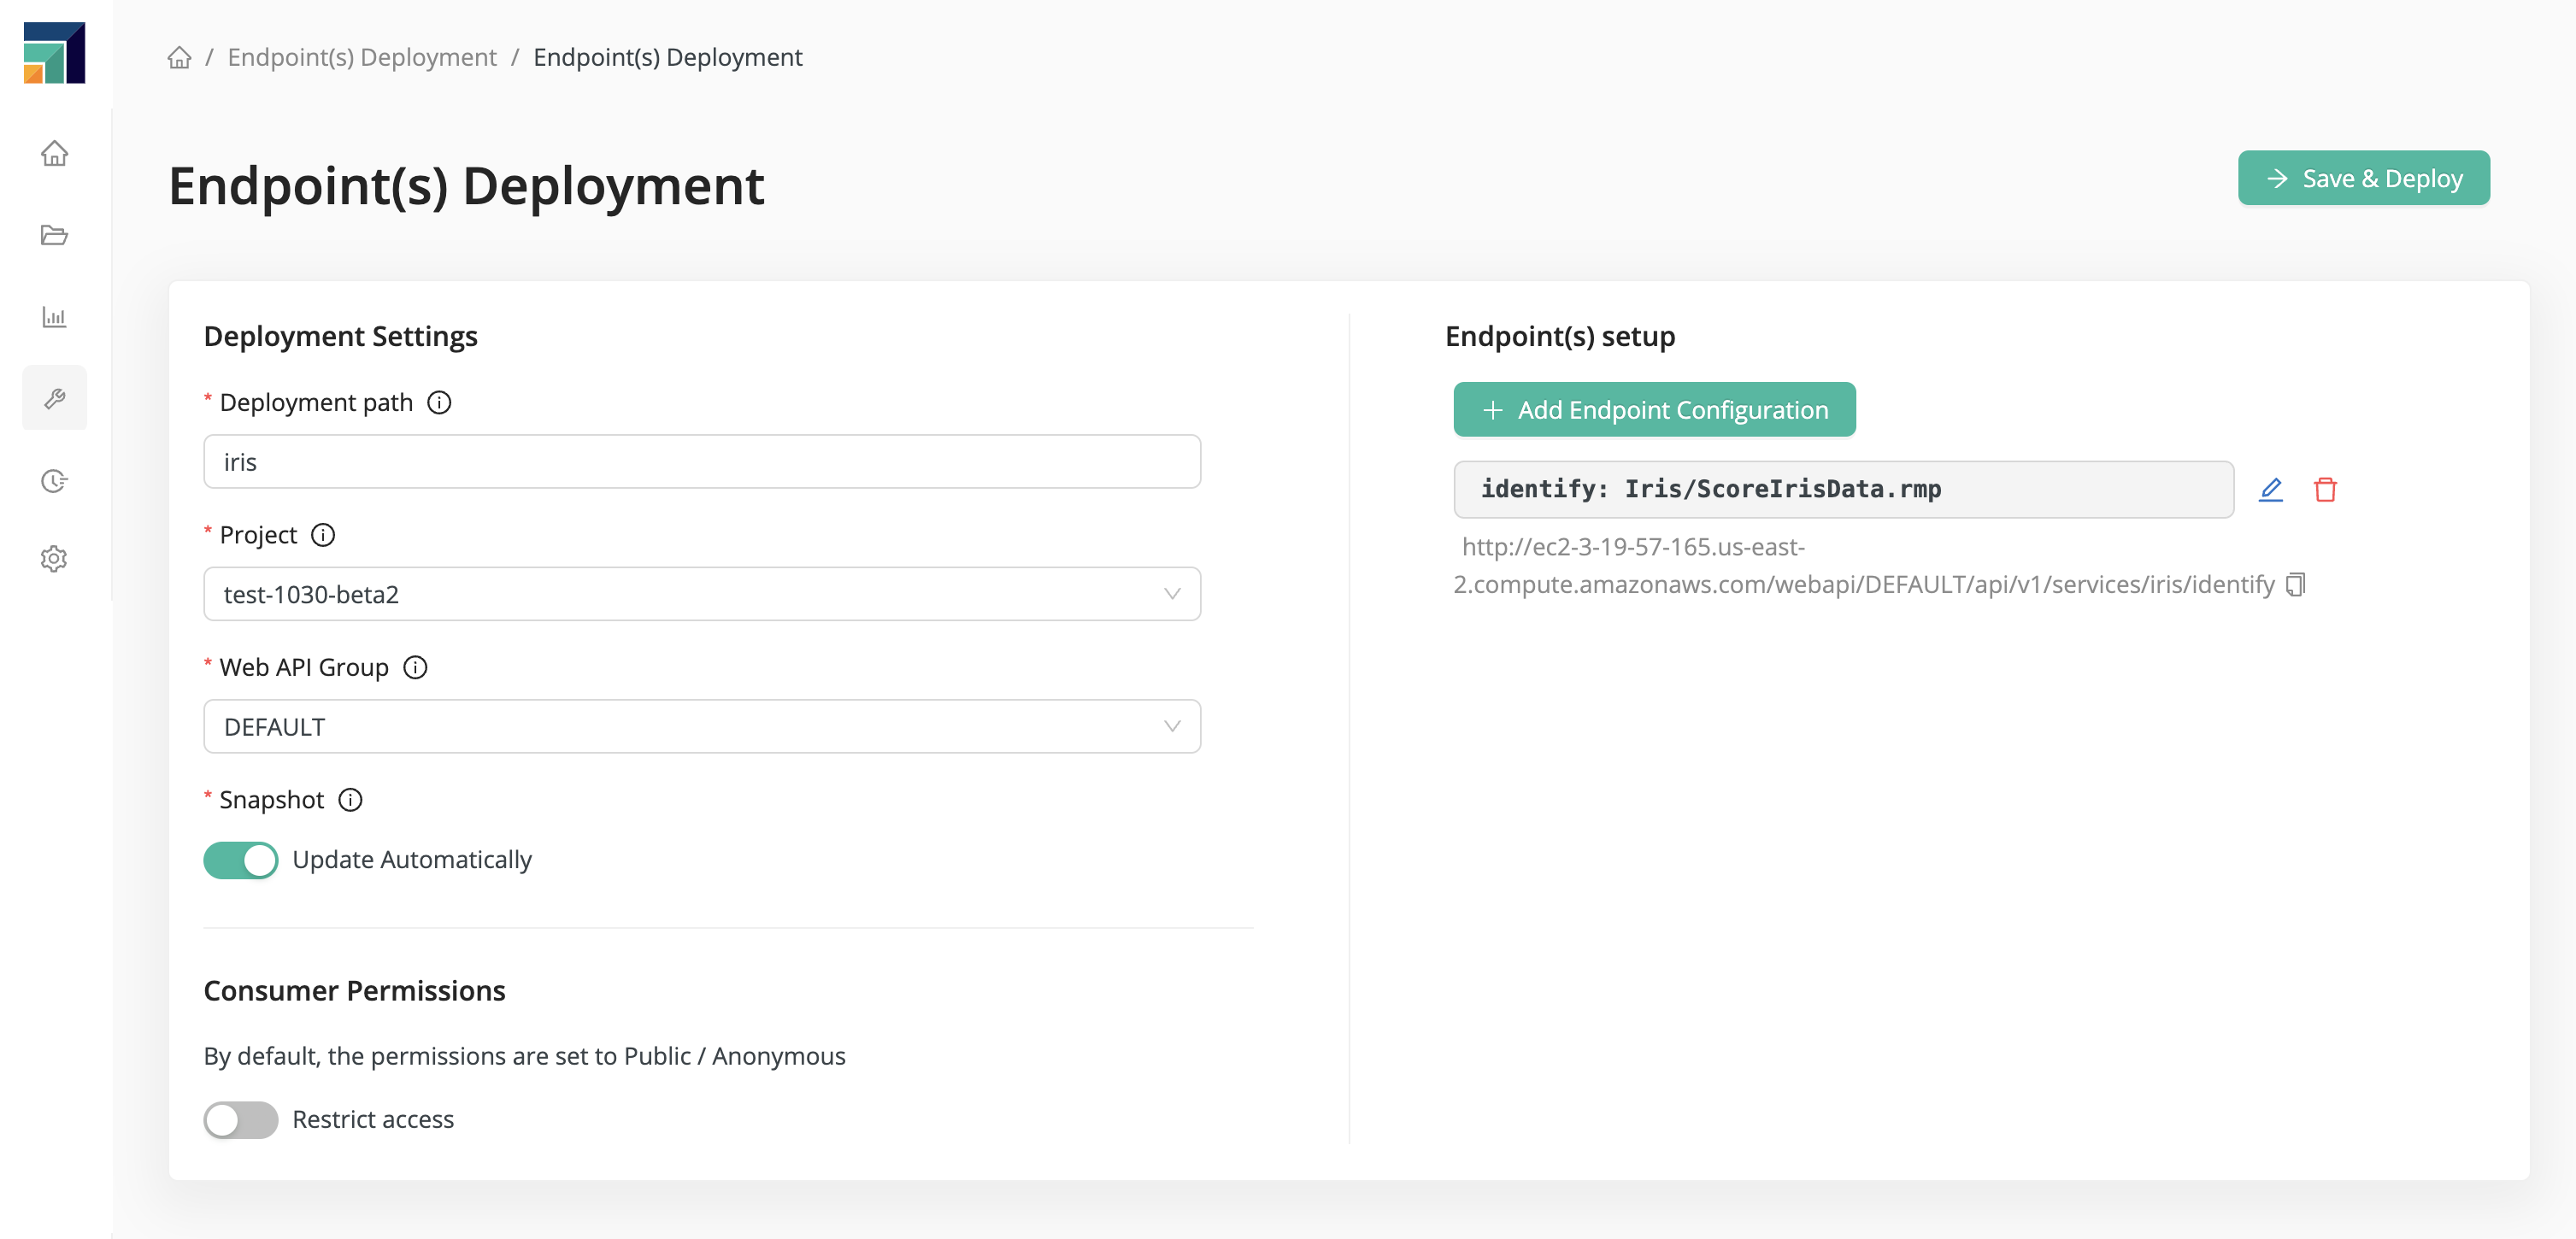
Task: Copy the endpoint URL using copy icon
Action: pos(2294,585)
